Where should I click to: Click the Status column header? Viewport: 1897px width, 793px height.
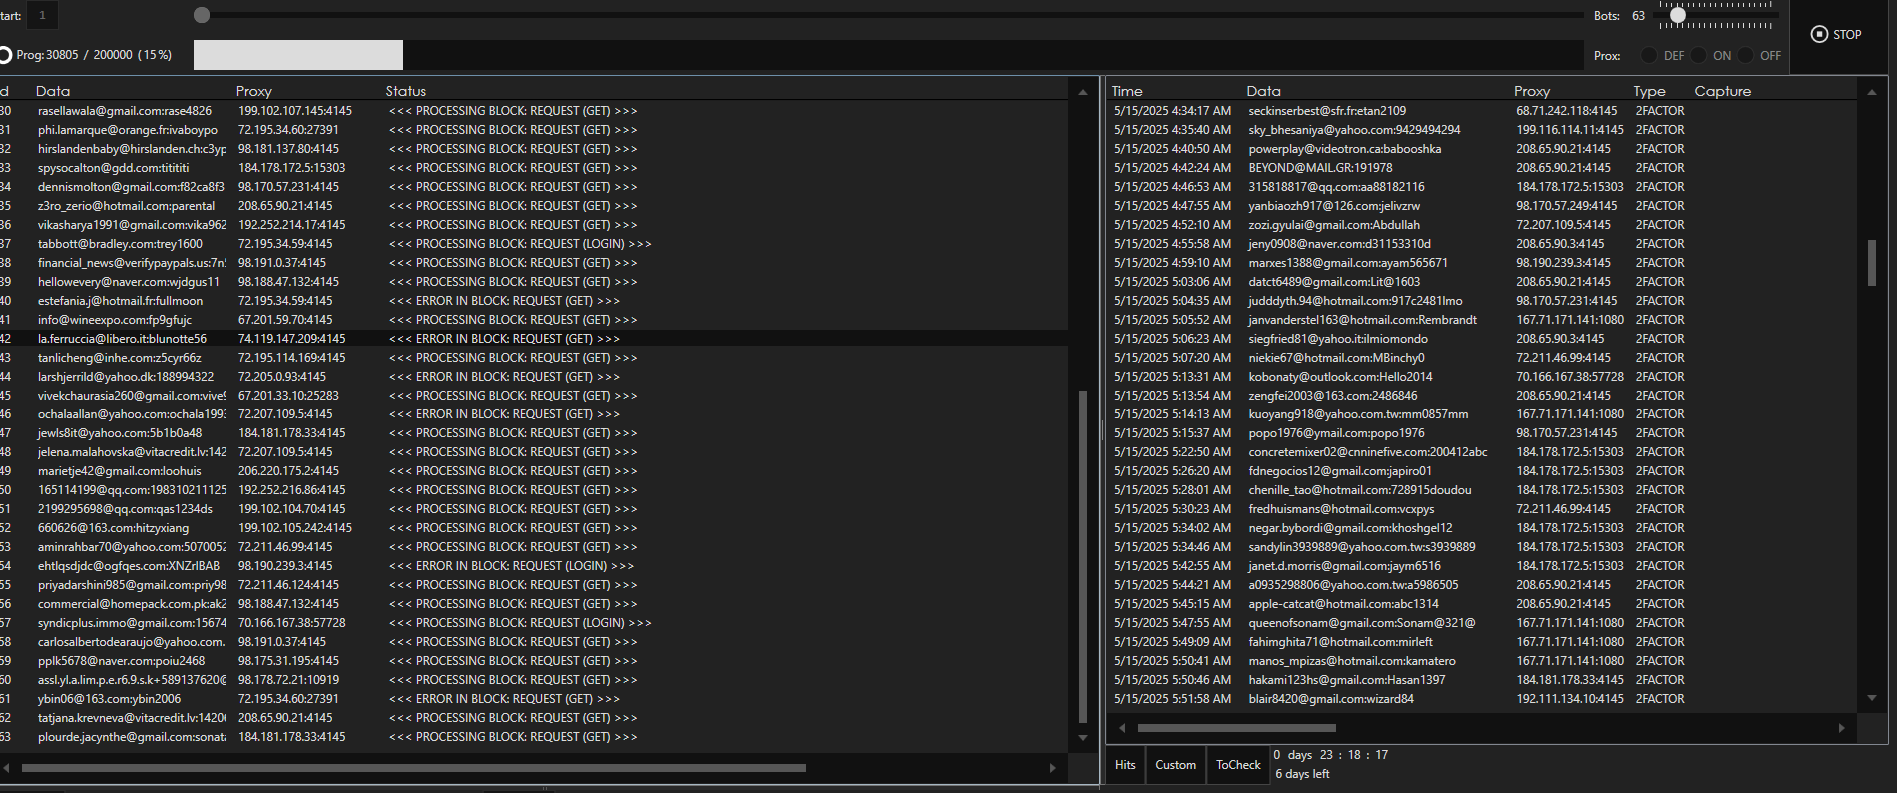[406, 91]
